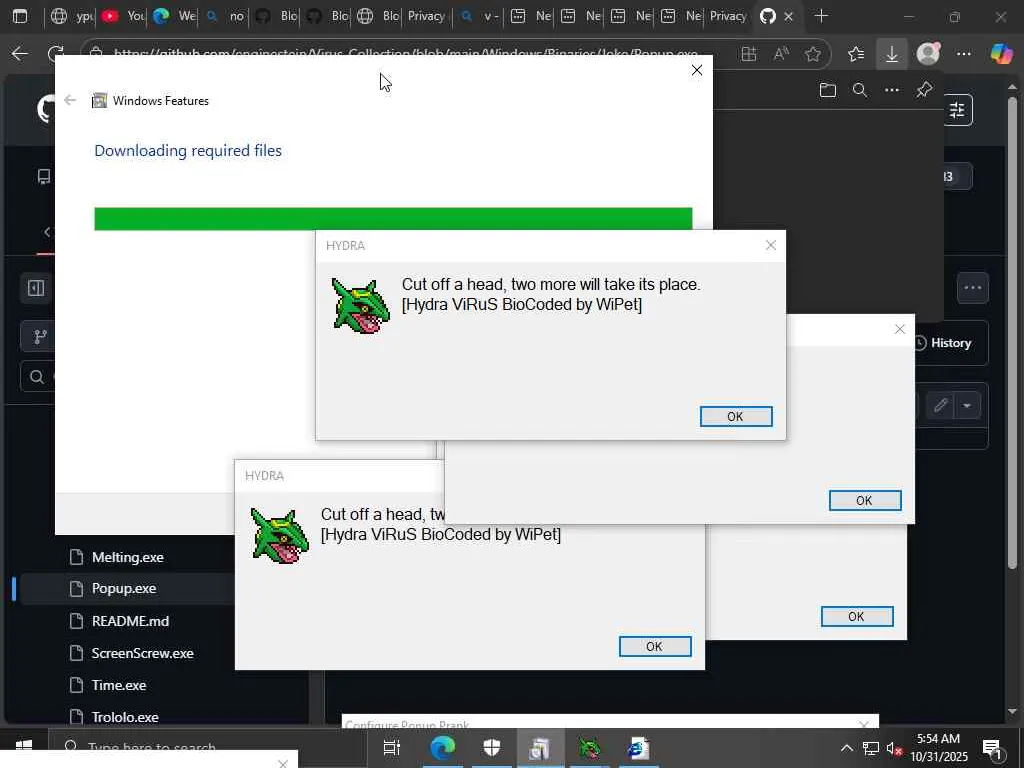Image resolution: width=1024 pixels, height=768 pixels.
Task: Switch to the YouTube browser tab
Action: [x=123, y=16]
